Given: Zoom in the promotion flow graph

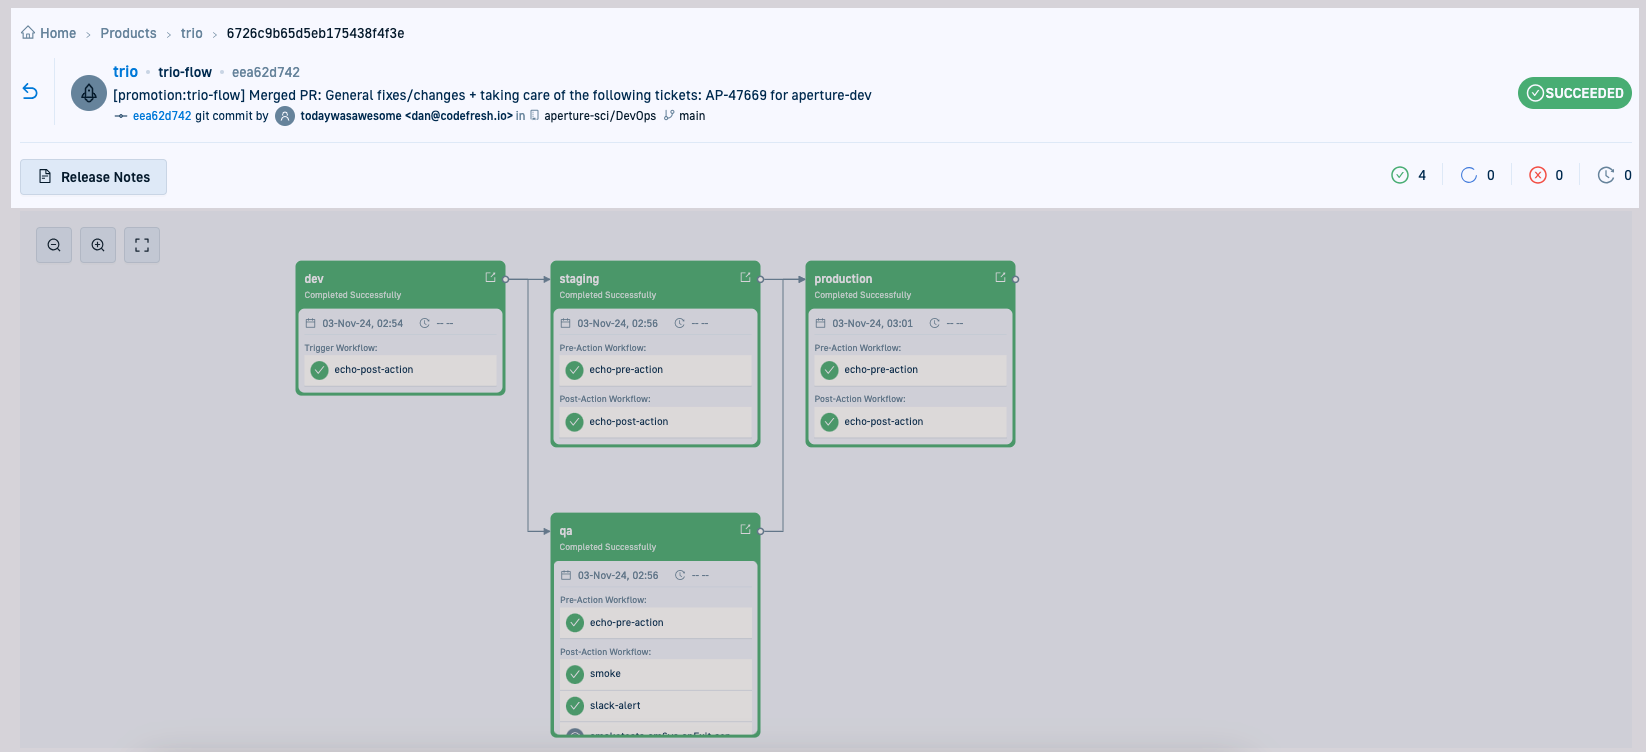Looking at the screenshot, I should click(98, 245).
